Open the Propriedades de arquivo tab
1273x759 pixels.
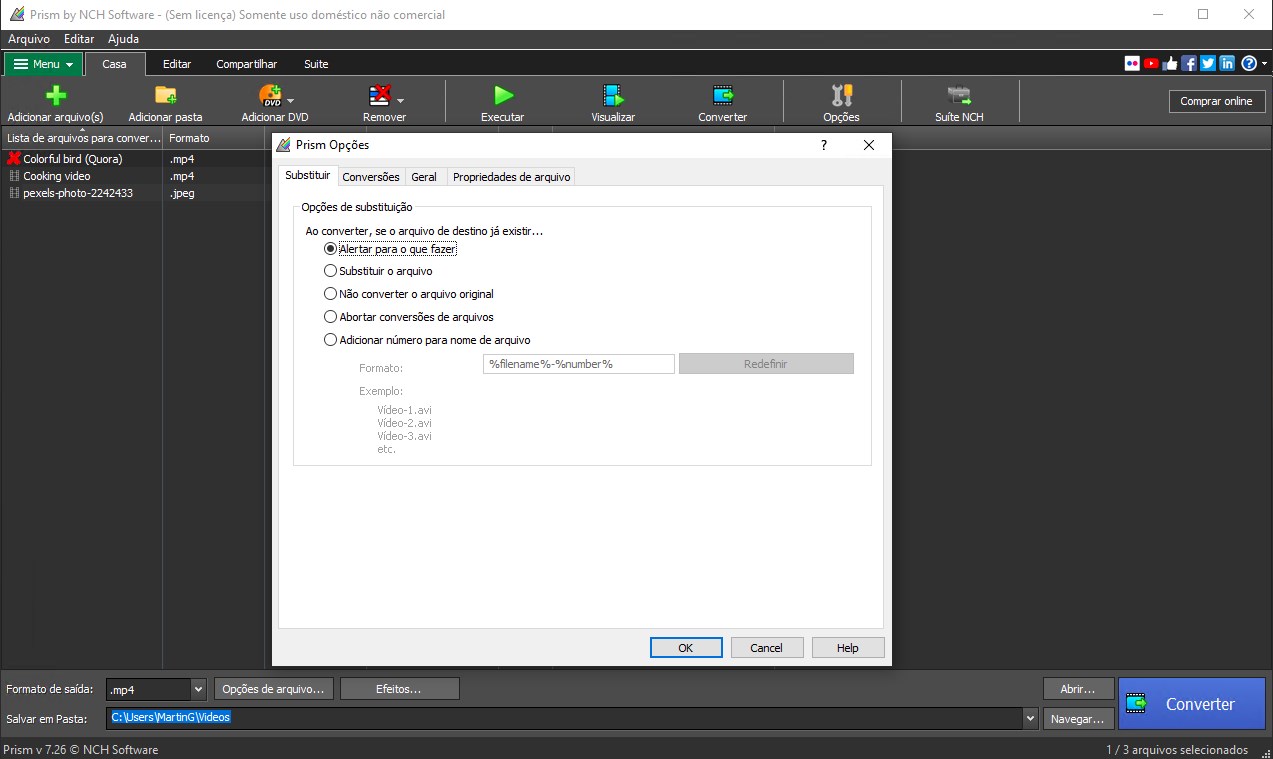(x=512, y=177)
